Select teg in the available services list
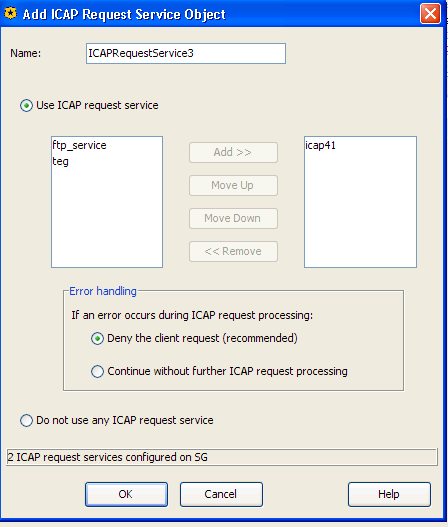Viewport: 448px width, 527px height. click(60, 161)
